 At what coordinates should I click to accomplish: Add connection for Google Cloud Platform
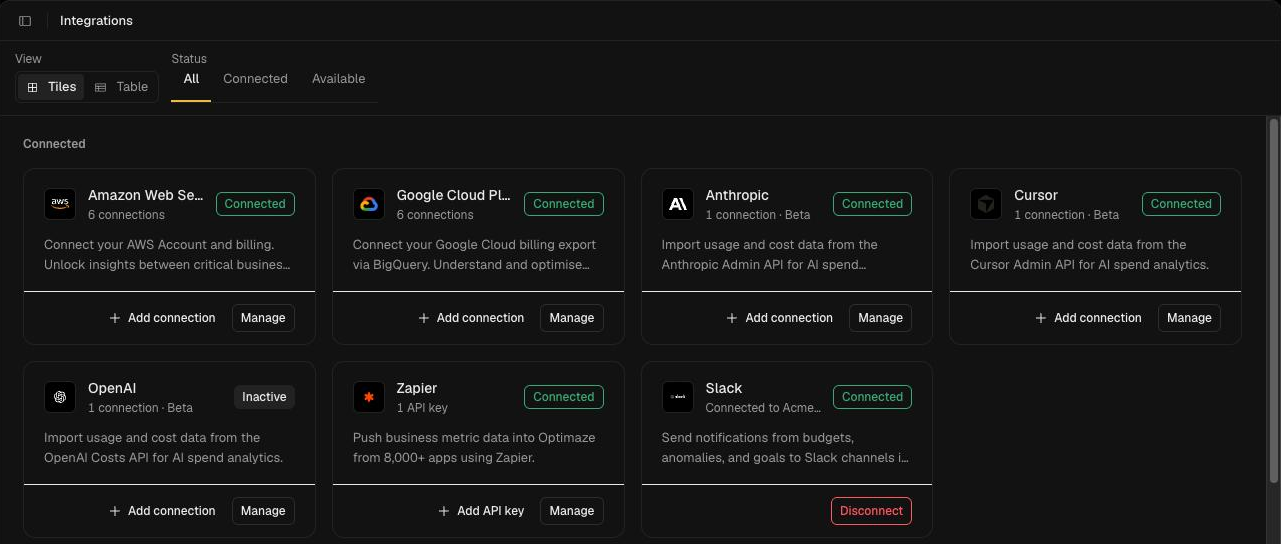(471, 318)
